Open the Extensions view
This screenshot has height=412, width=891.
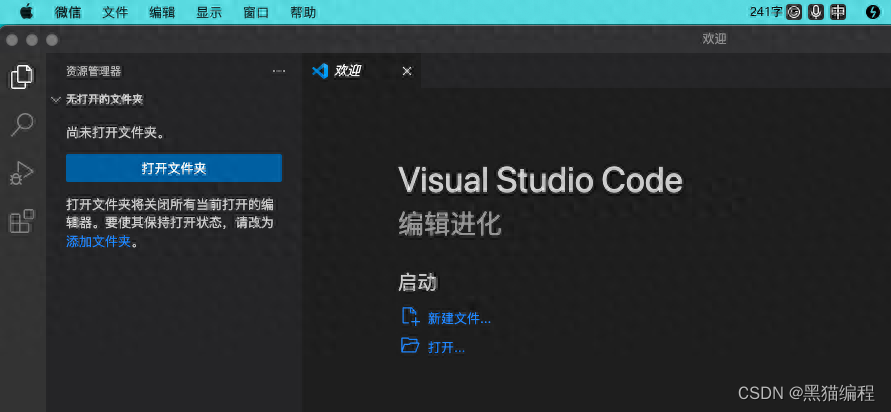point(22,221)
